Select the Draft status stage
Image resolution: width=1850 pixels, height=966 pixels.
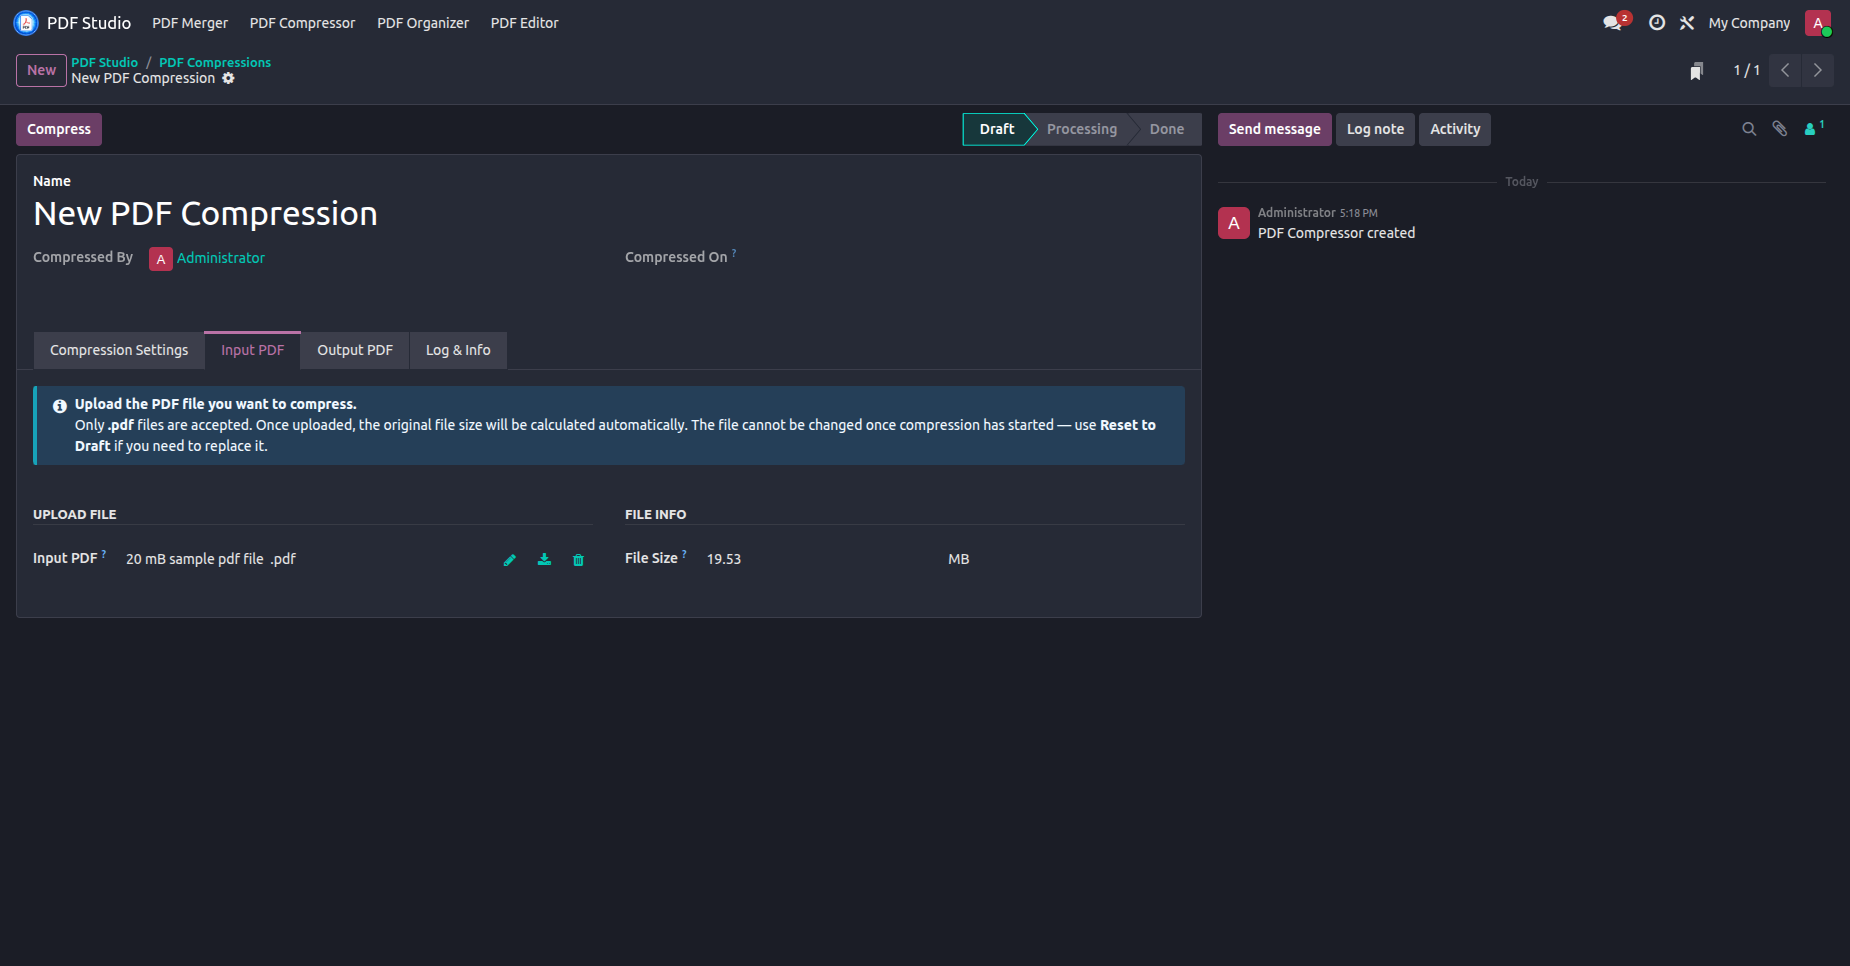pos(997,129)
